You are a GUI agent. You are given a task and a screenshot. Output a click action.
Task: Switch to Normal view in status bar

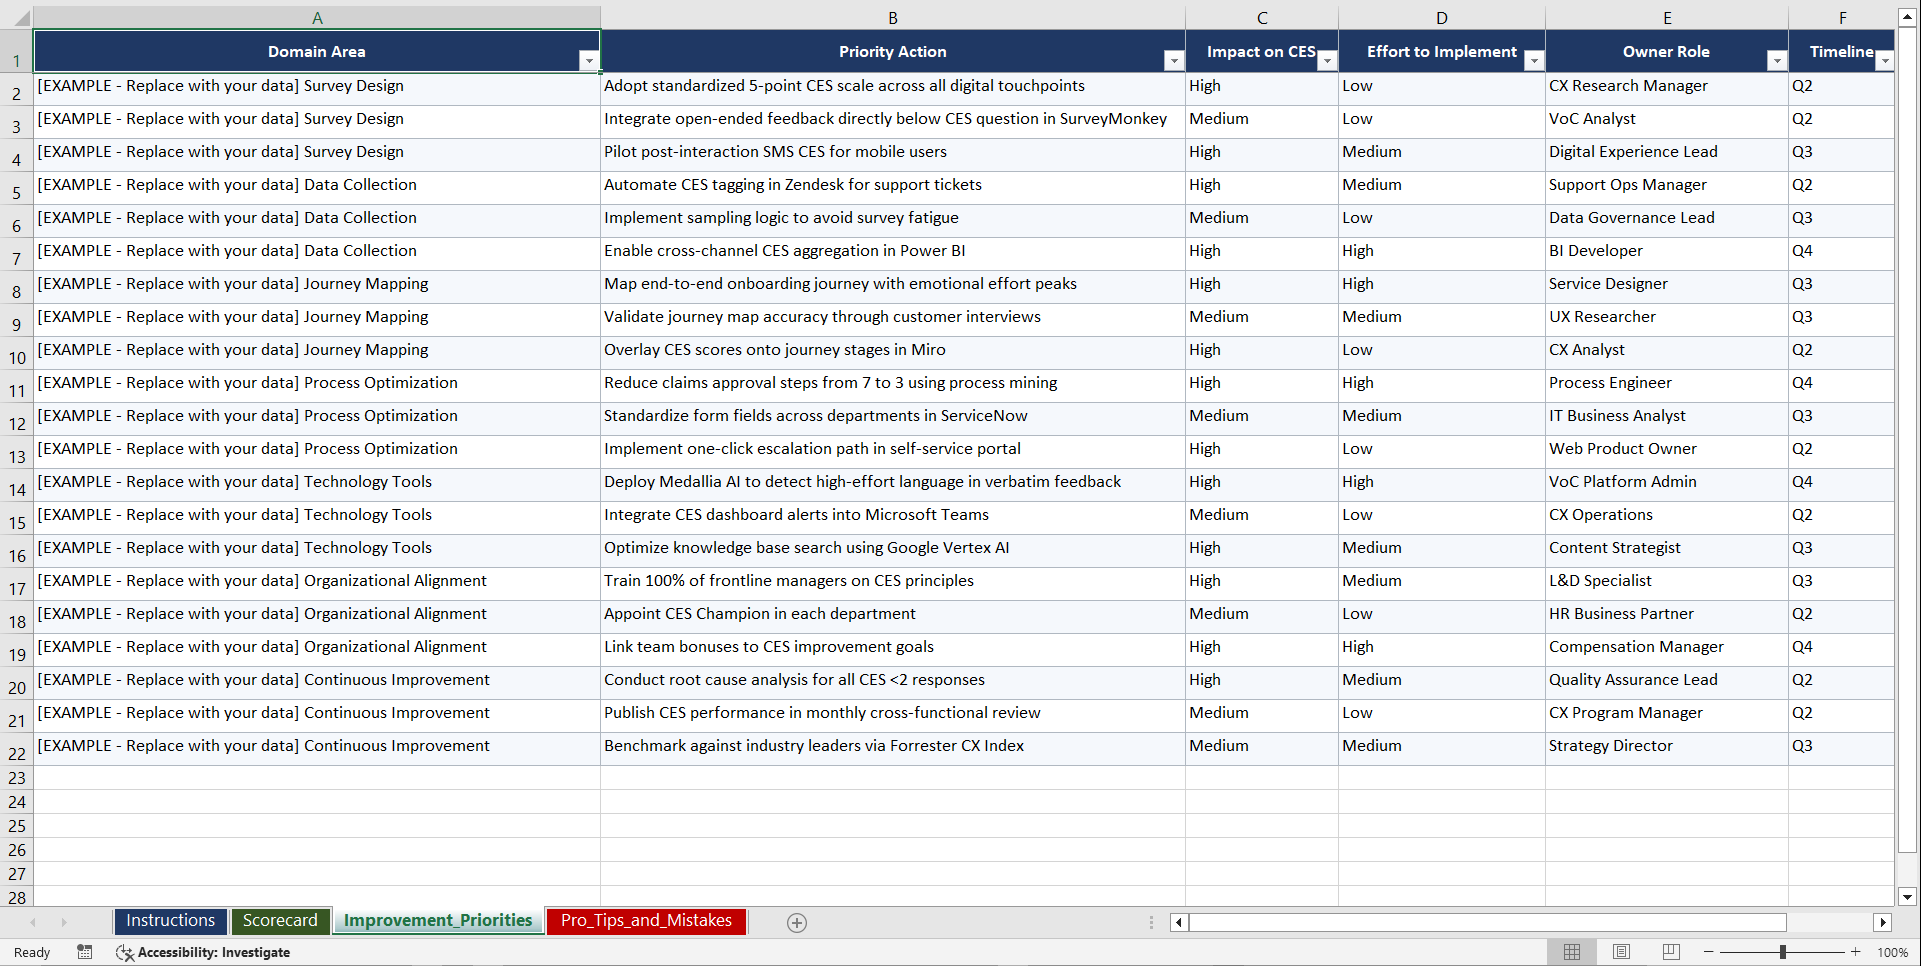point(1571,952)
